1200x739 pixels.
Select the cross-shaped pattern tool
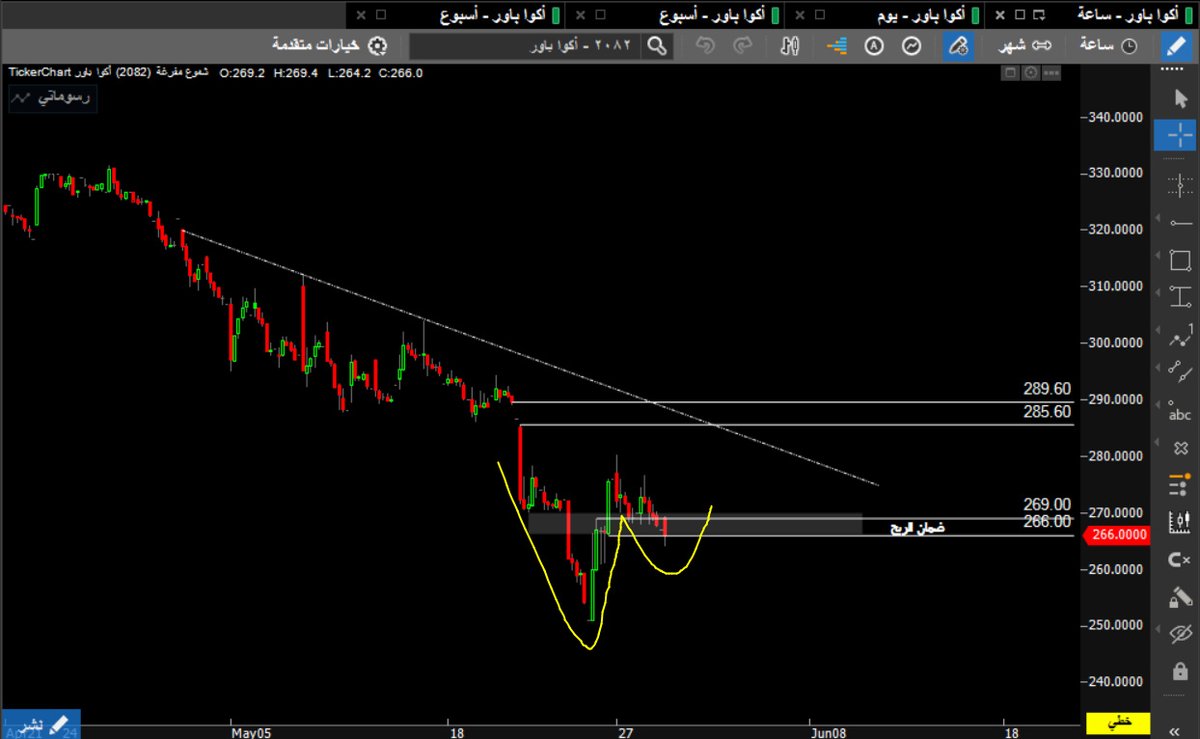coord(1180,449)
